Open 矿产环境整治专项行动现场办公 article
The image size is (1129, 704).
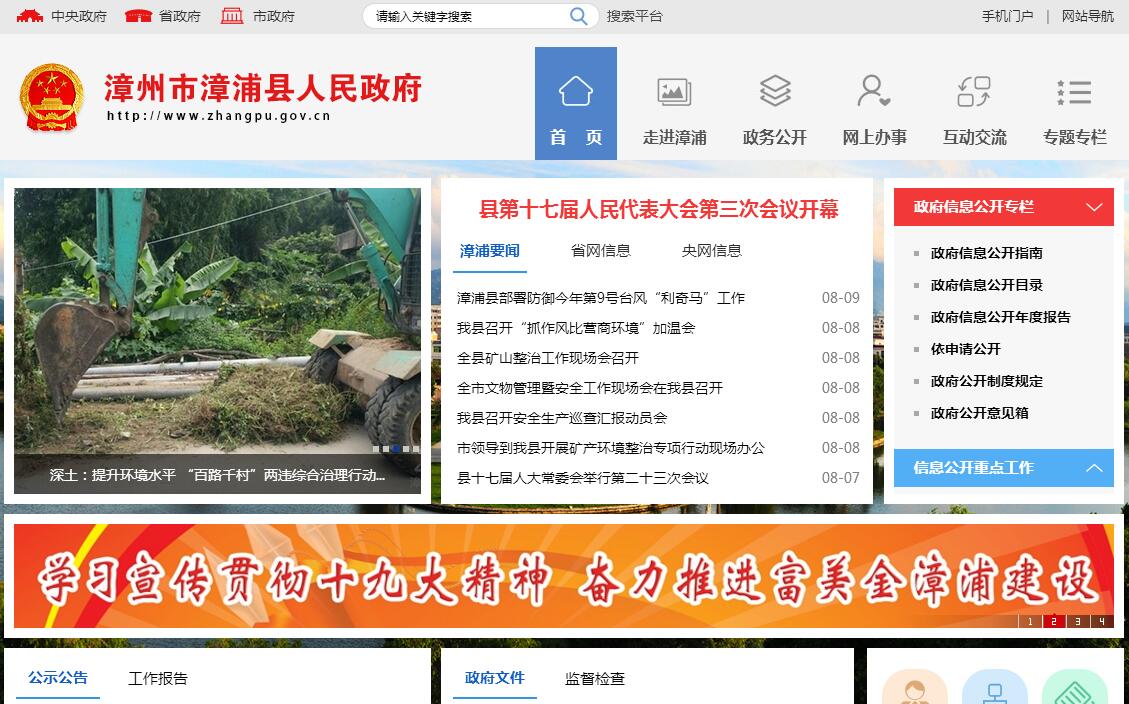(x=611, y=448)
